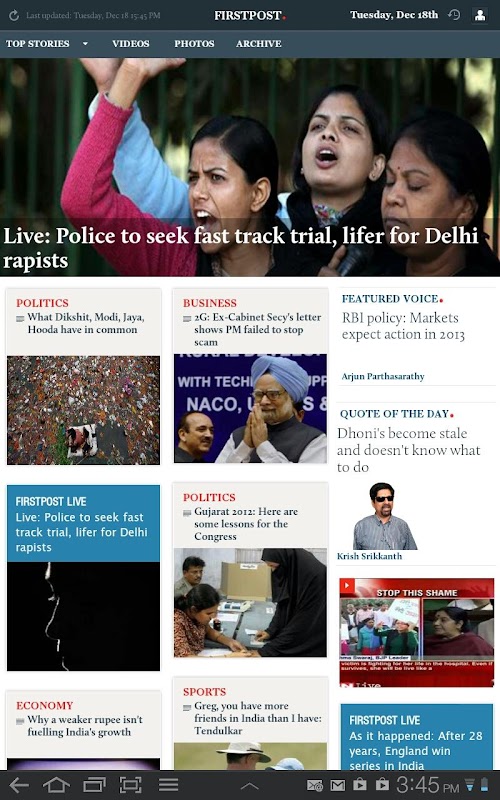Tap the Android back arrow
Viewport: 500px width, 800px height.
pos(19,785)
